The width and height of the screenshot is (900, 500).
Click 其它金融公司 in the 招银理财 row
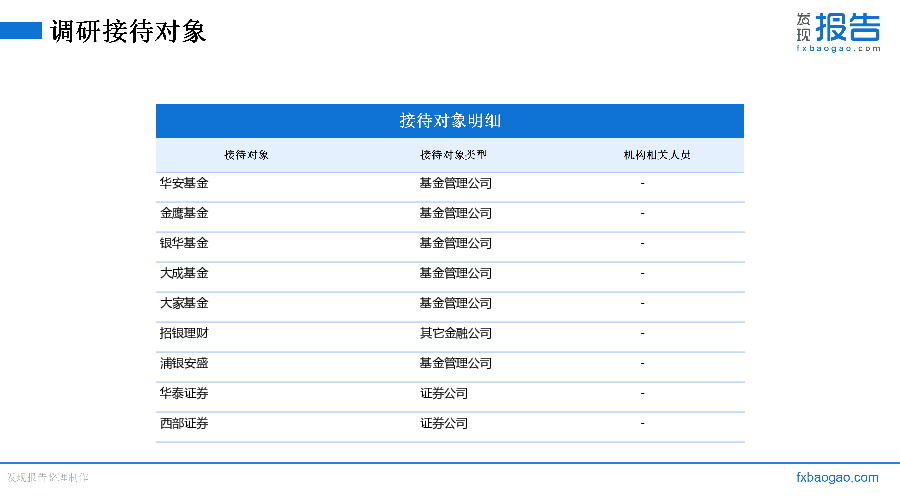tap(456, 333)
